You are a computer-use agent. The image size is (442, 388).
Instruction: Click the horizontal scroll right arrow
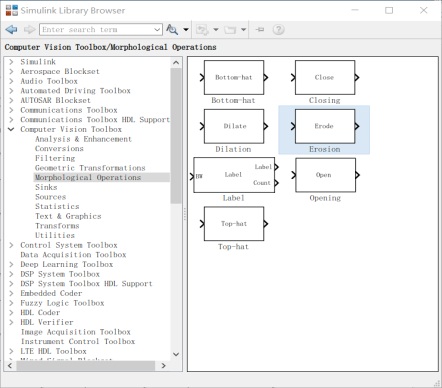tap(163, 366)
